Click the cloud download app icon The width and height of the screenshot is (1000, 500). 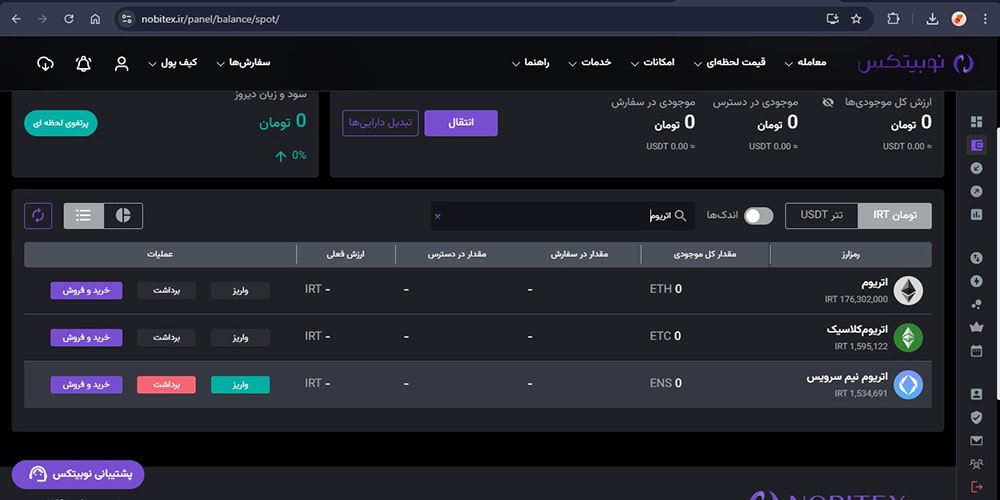pos(45,63)
